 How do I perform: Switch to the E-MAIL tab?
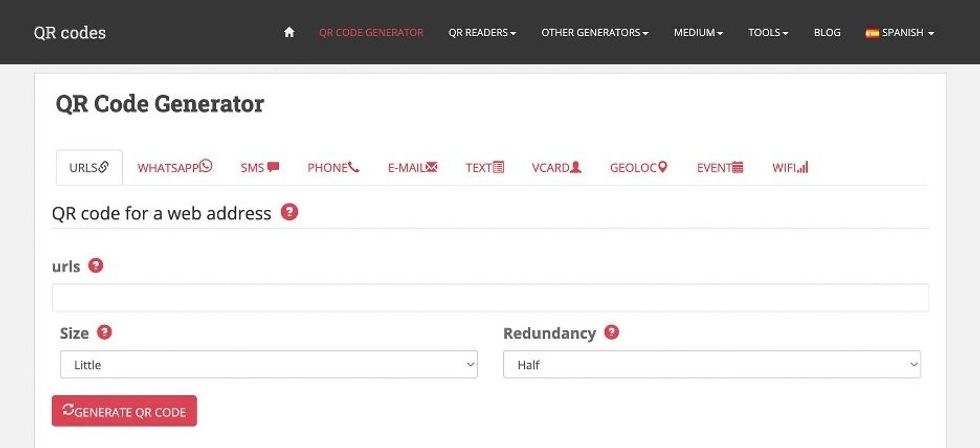(412, 167)
